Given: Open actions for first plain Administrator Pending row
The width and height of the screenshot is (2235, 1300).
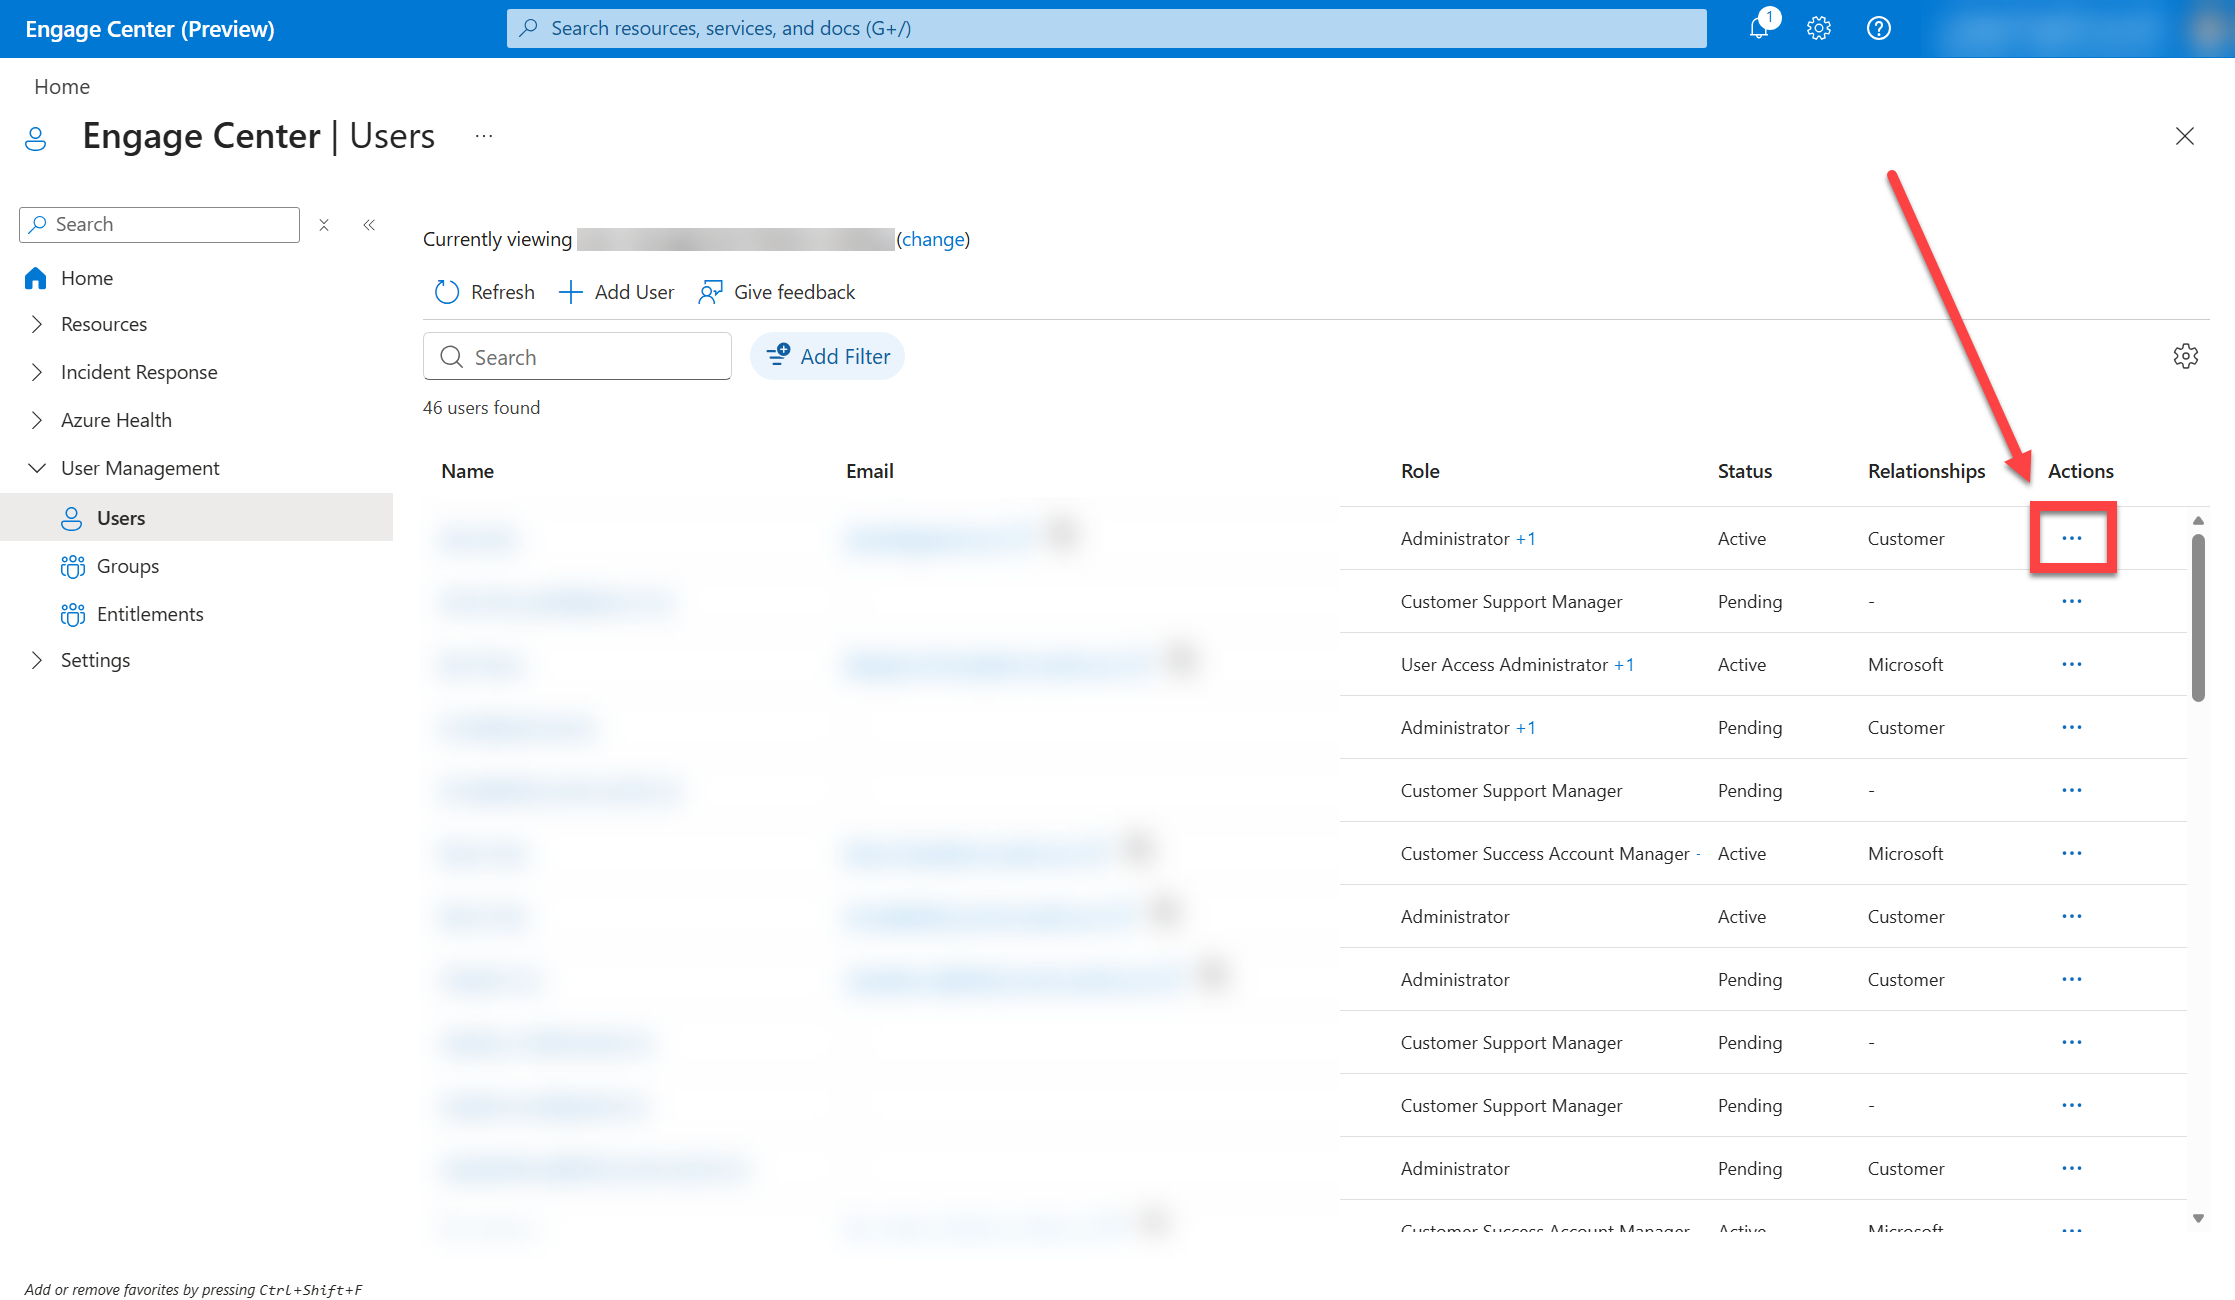Looking at the screenshot, I should (x=2071, y=979).
